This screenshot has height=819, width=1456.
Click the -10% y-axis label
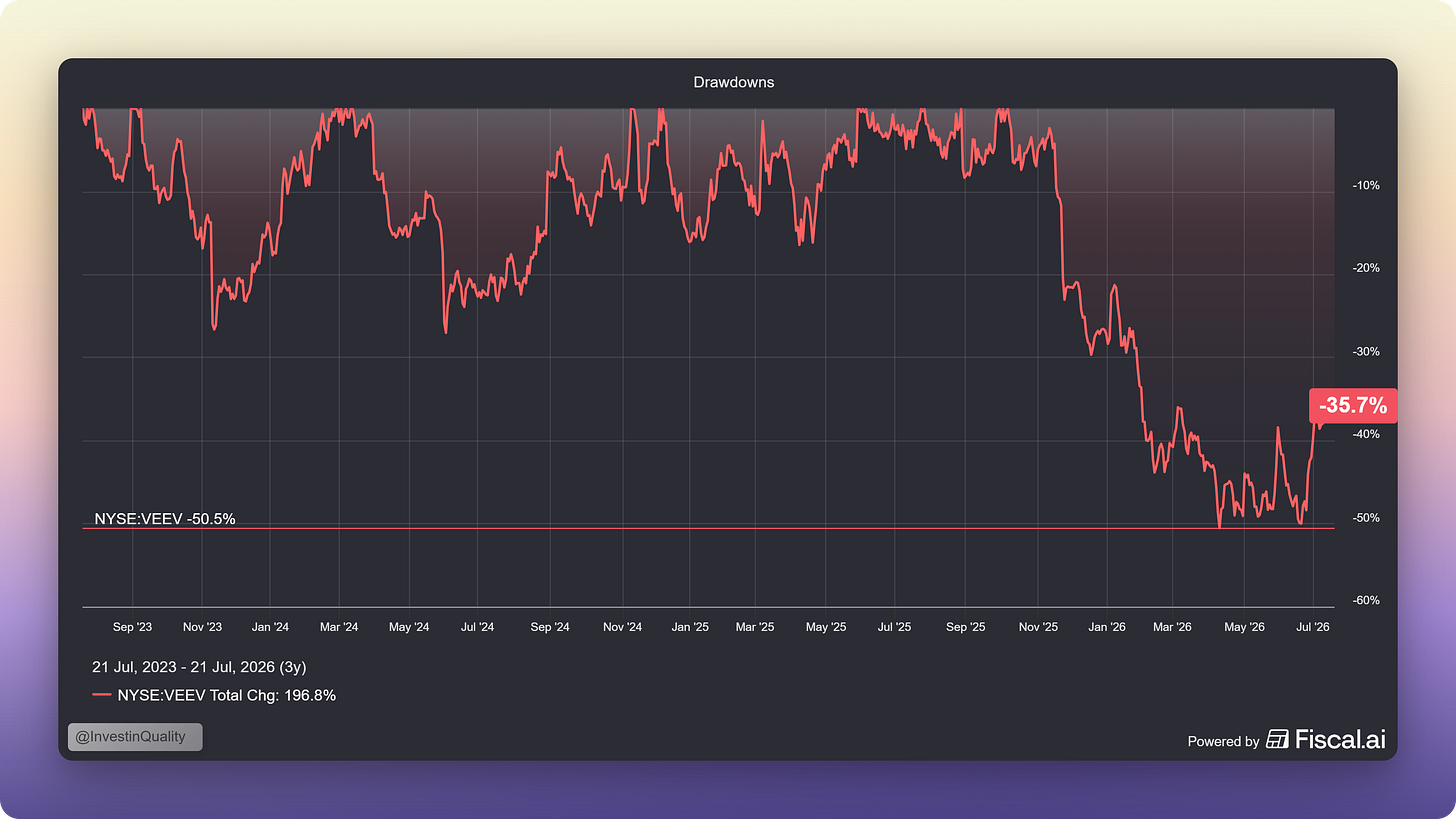1366,186
